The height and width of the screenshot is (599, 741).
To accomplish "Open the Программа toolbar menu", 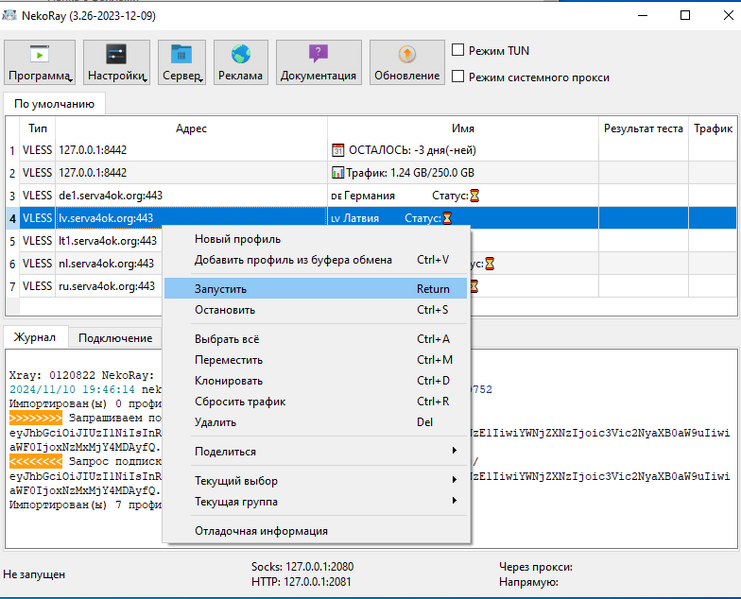I will [x=40, y=63].
